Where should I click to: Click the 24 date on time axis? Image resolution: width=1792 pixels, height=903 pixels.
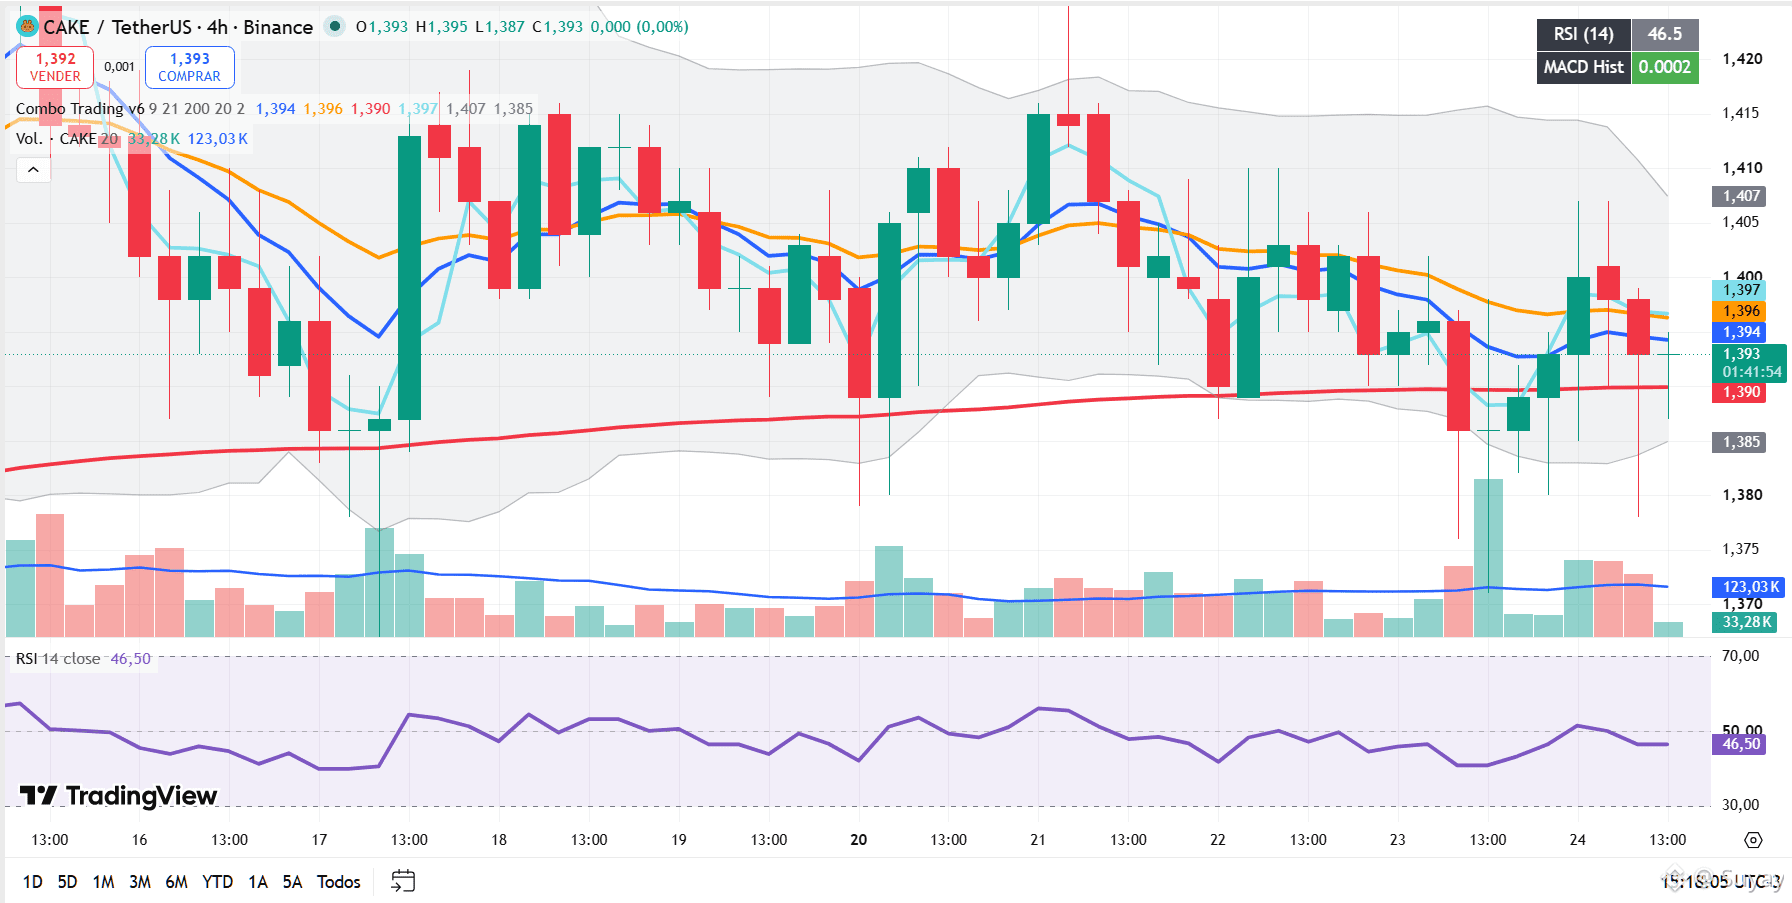tap(1577, 840)
